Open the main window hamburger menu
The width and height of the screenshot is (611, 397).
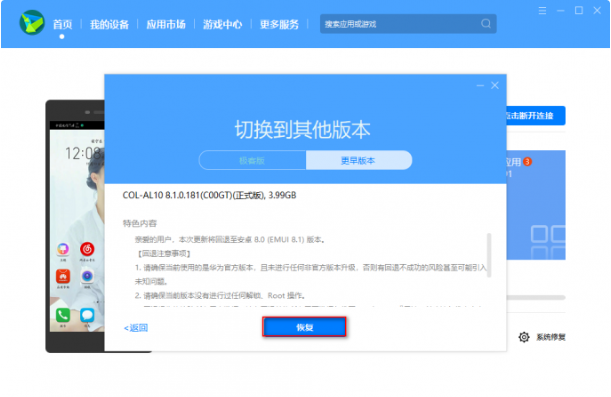(x=542, y=11)
